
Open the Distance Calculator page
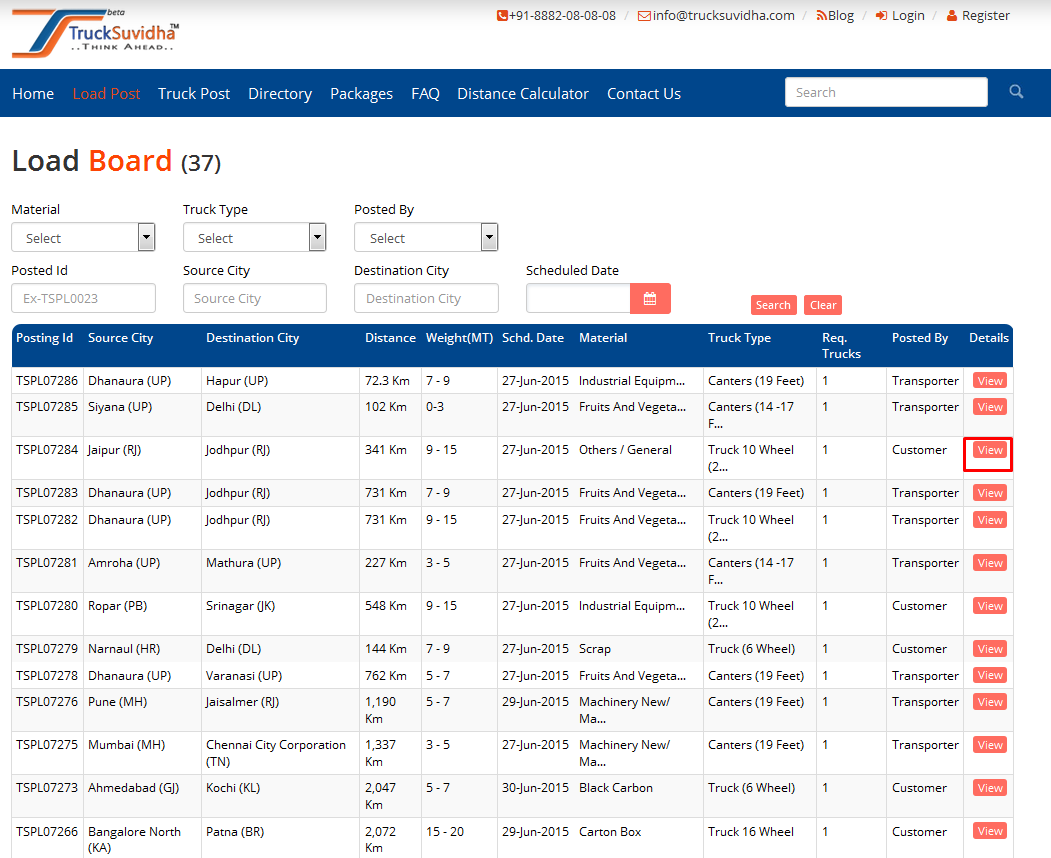pos(523,93)
